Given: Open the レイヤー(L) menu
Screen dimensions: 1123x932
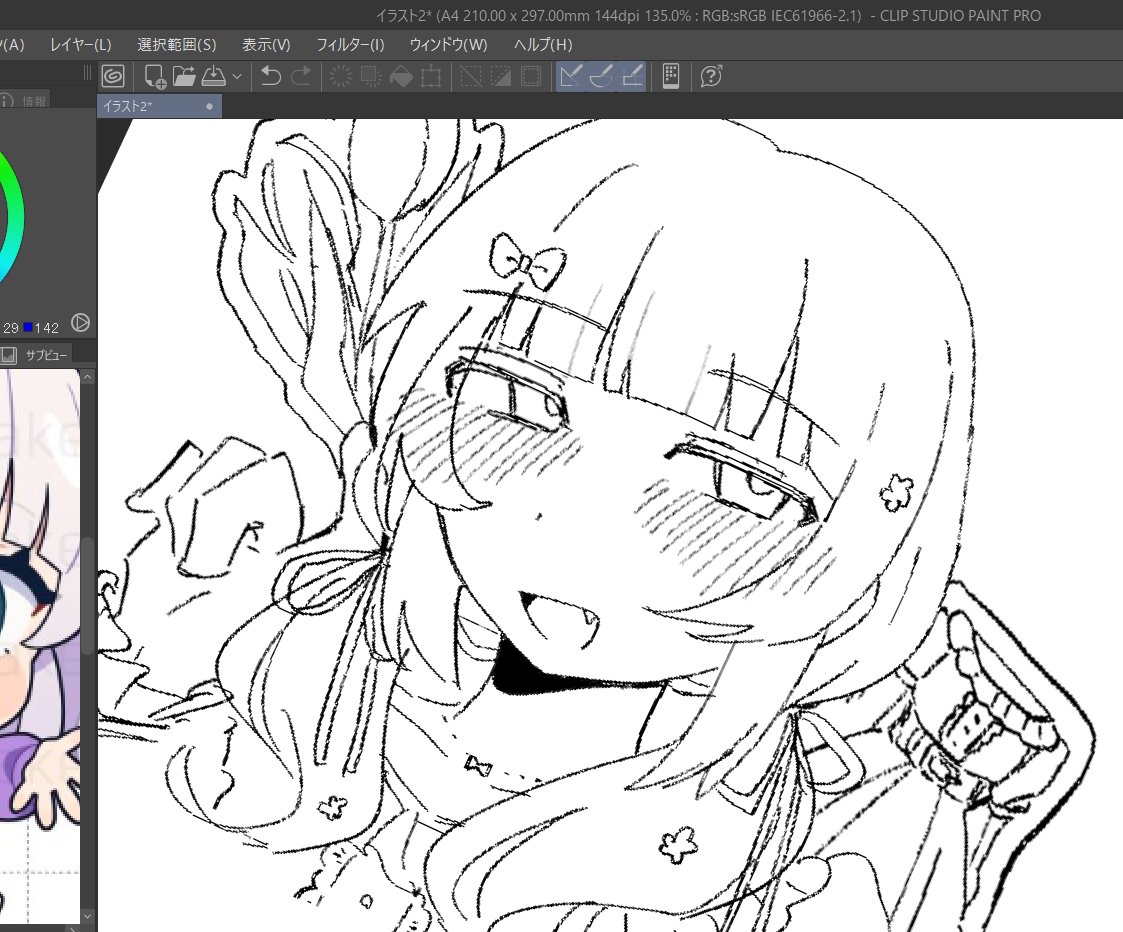Looking at the screenshot, I should pyautogui.click(x=81, y=44).
